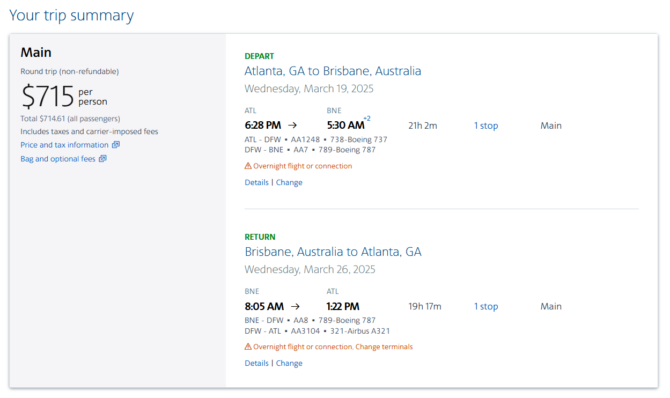Click the $715 per person price
The image size is (670, 398).
(x=64, y=96)
